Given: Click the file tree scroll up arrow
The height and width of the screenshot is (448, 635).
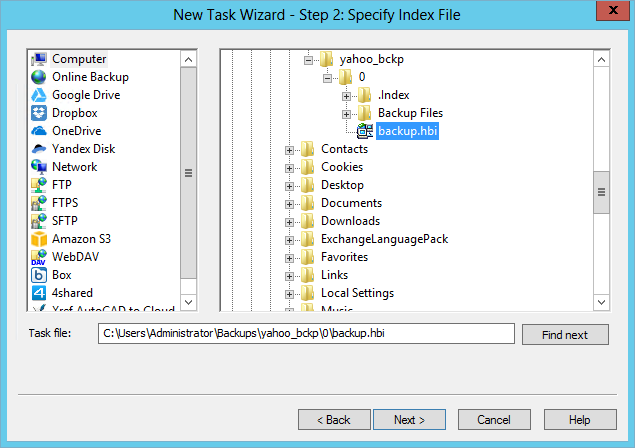Looking at the screenshot, I should pyautogui.click(x=601, y=60).
